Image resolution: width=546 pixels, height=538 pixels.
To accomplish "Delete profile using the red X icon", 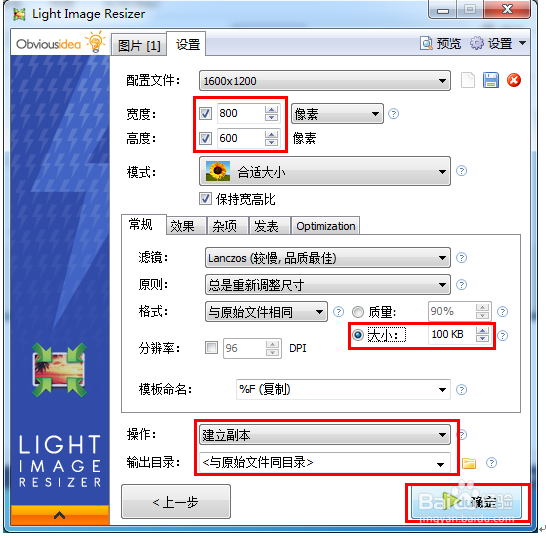I will (514, 80).
